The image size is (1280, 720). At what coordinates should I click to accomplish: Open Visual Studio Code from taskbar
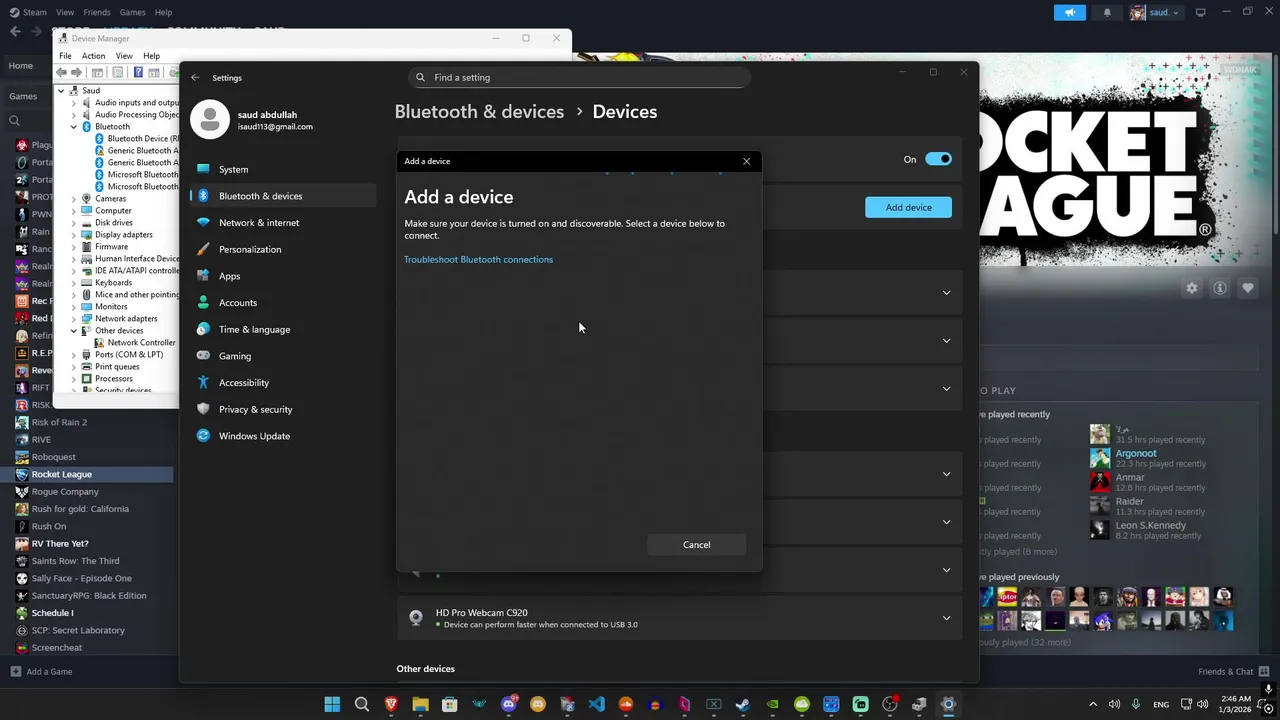(596, 704)
